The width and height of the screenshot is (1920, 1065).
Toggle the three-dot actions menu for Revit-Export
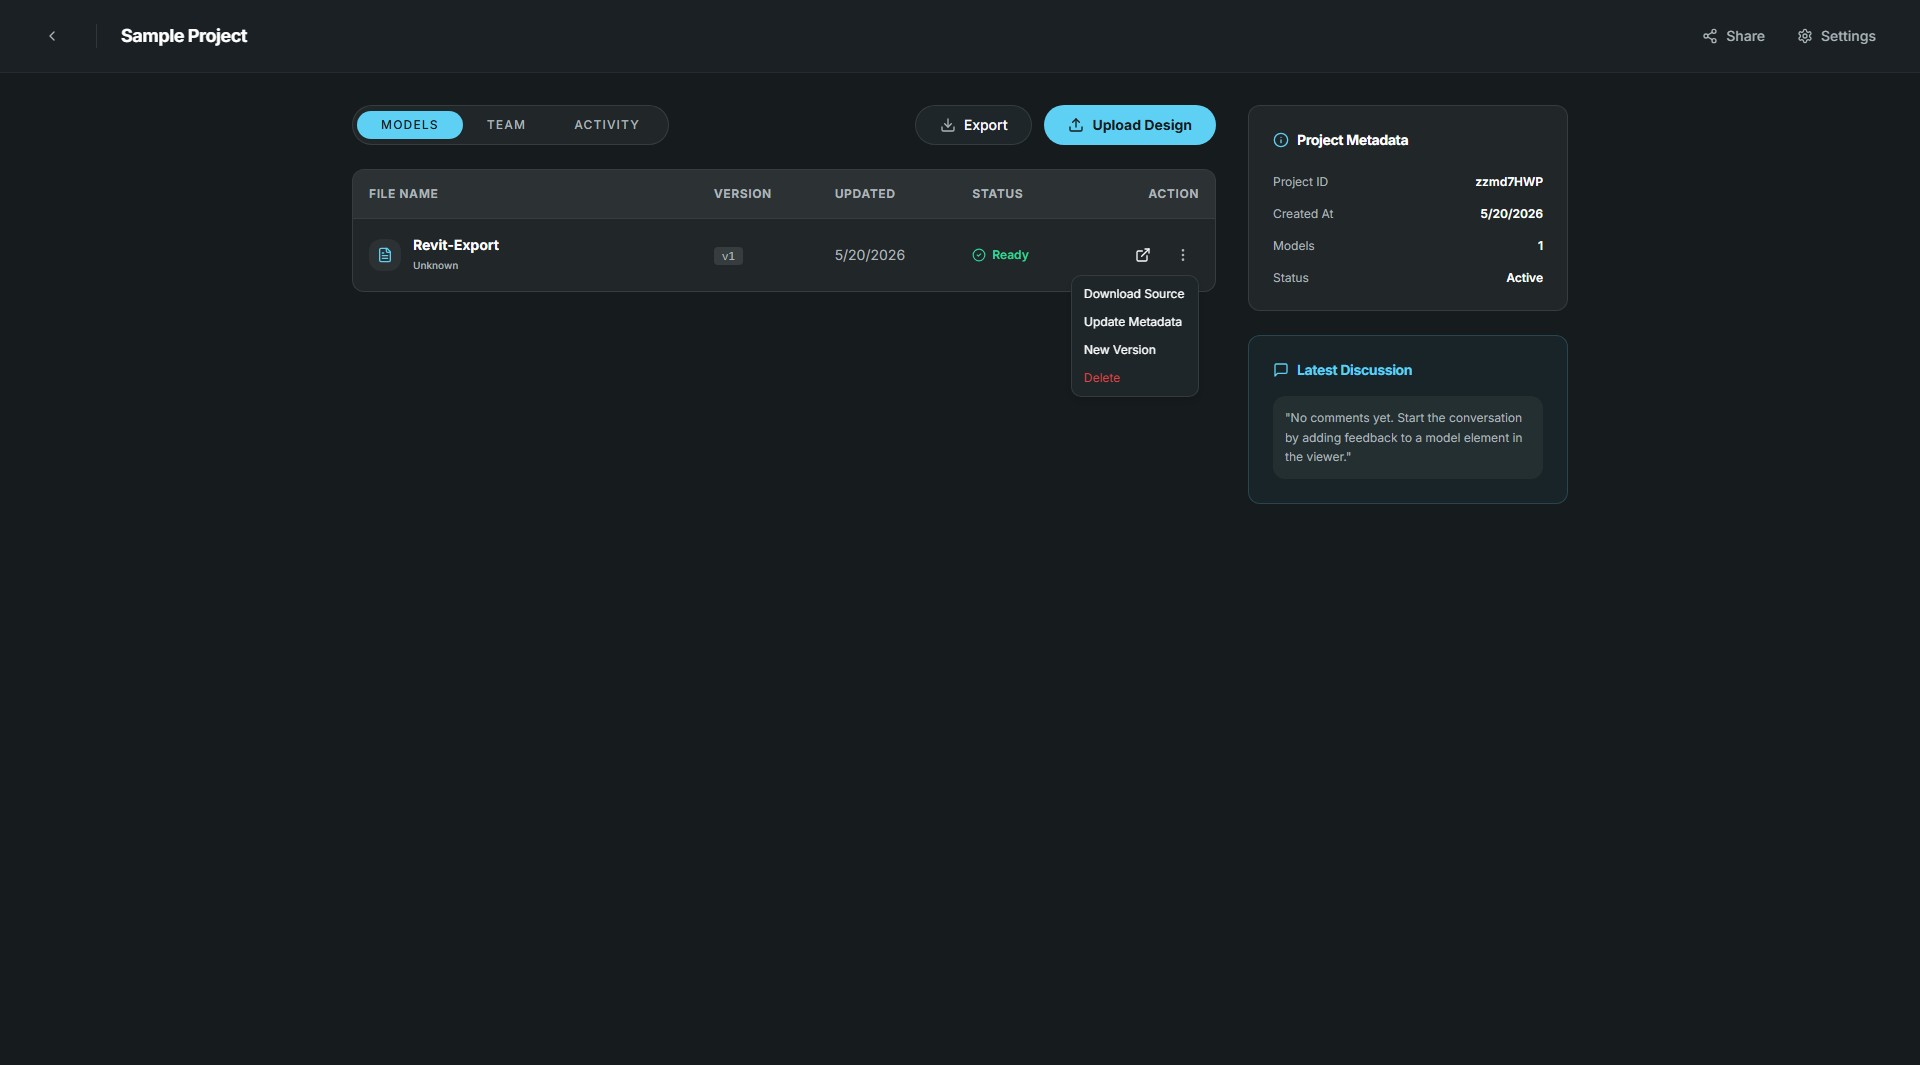1182,255
